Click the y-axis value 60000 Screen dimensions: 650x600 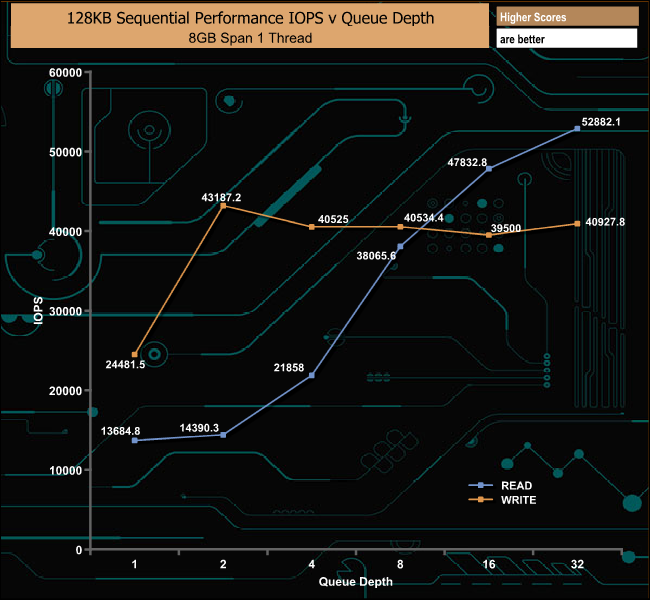65,73
